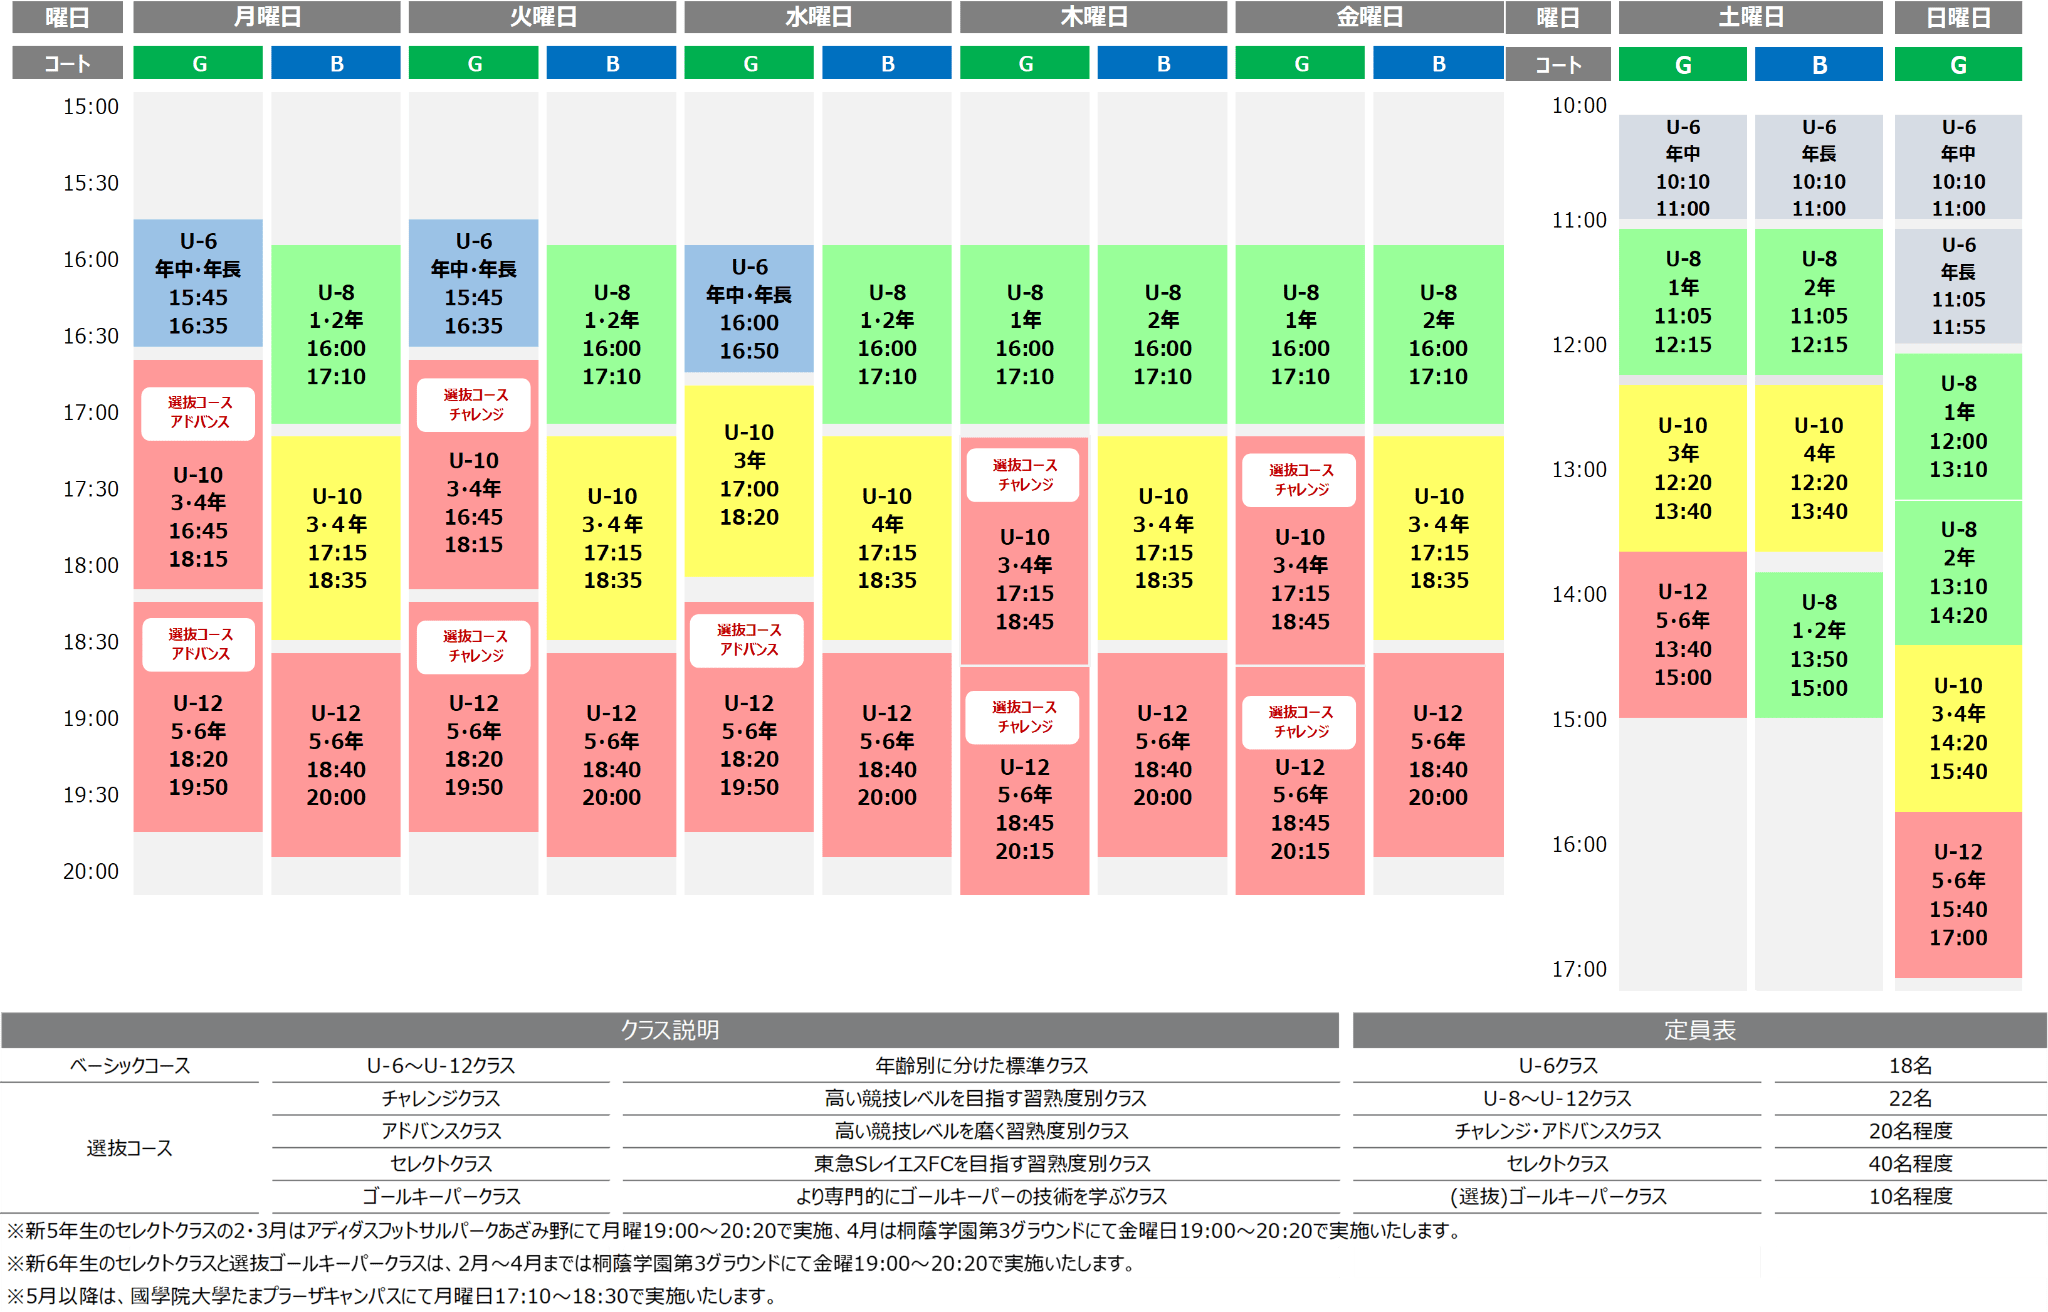Click Wednesday's 選抜コース アドバンス badge
The height and width of the screenshot is (1312, 2048).
tap(748, 640)
